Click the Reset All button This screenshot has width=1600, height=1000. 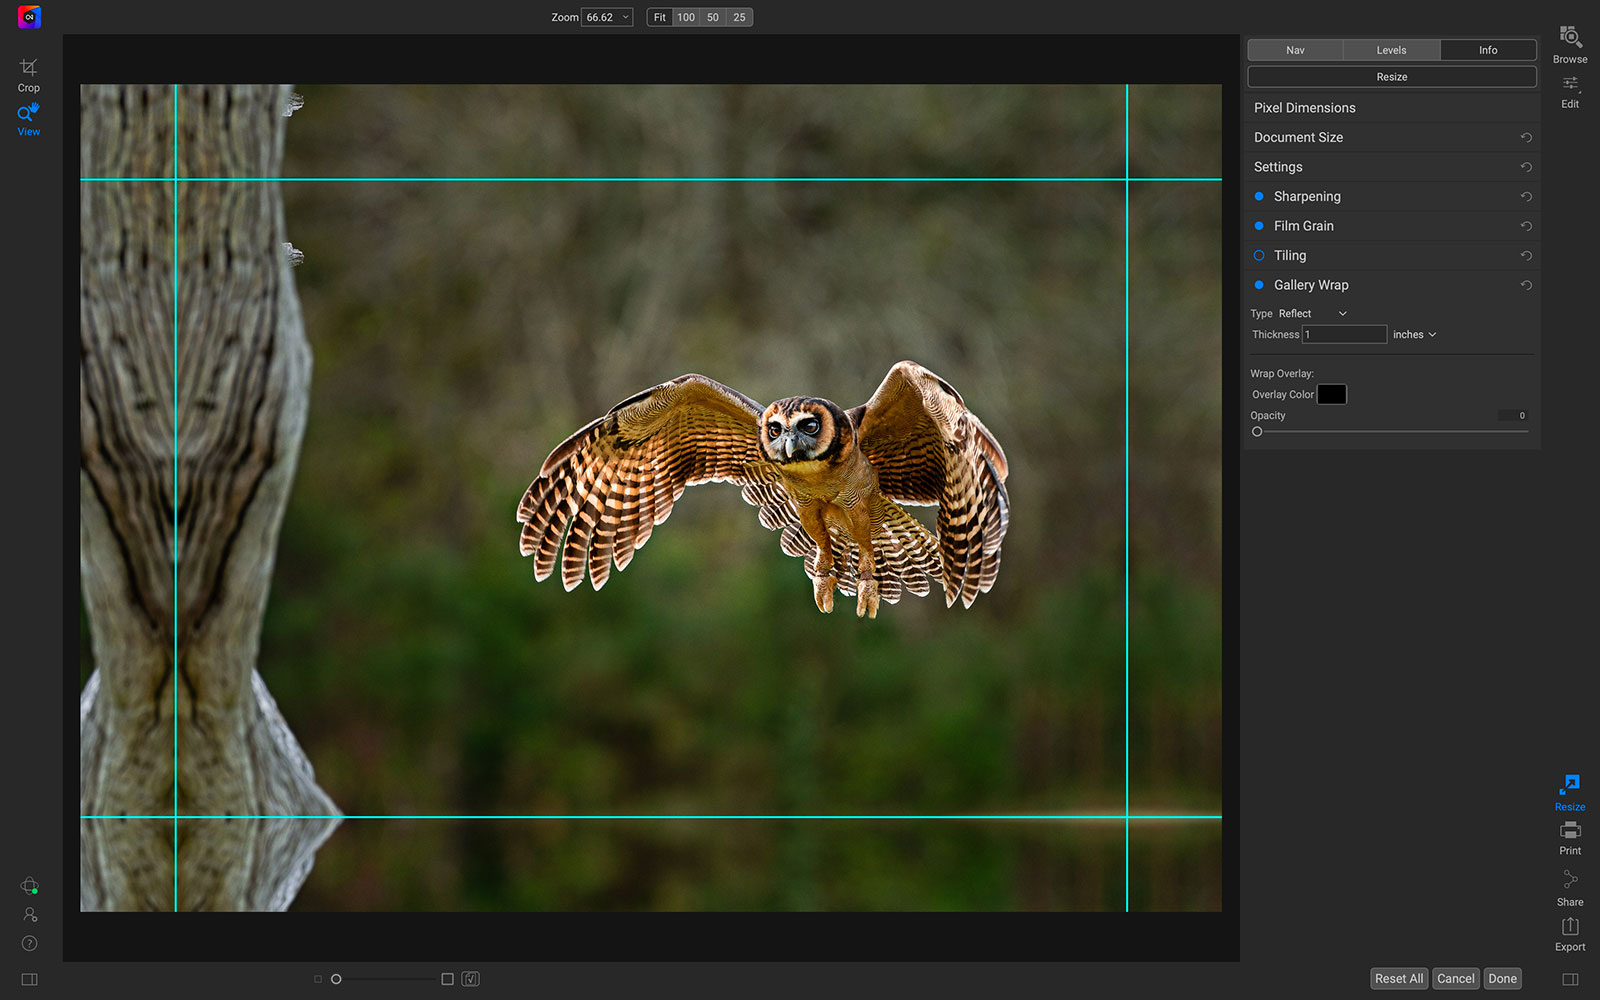pos(1398,979)
